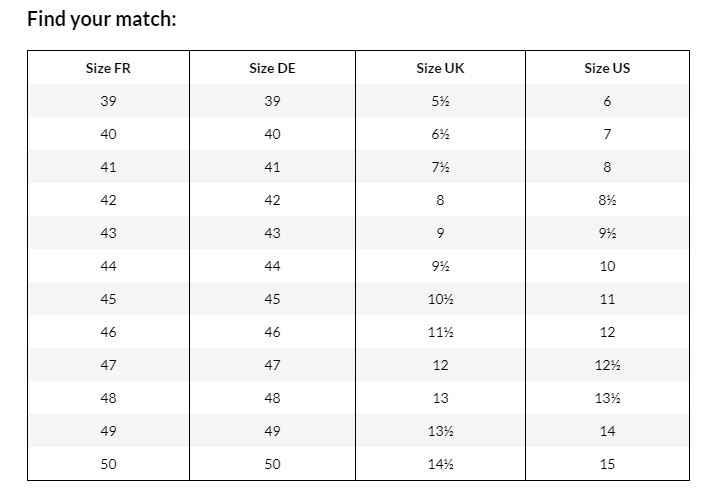Click the "Find your match:" heading
Screen dimensions: 702x497
101,19
